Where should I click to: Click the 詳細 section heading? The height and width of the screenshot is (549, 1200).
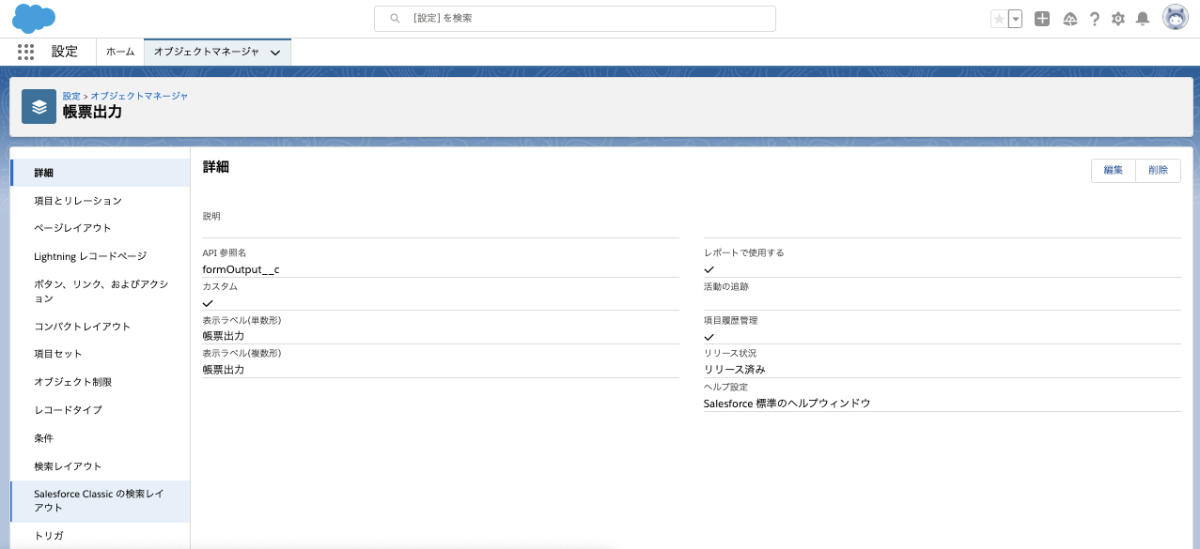pyautogui.click(x=216, y=167)
